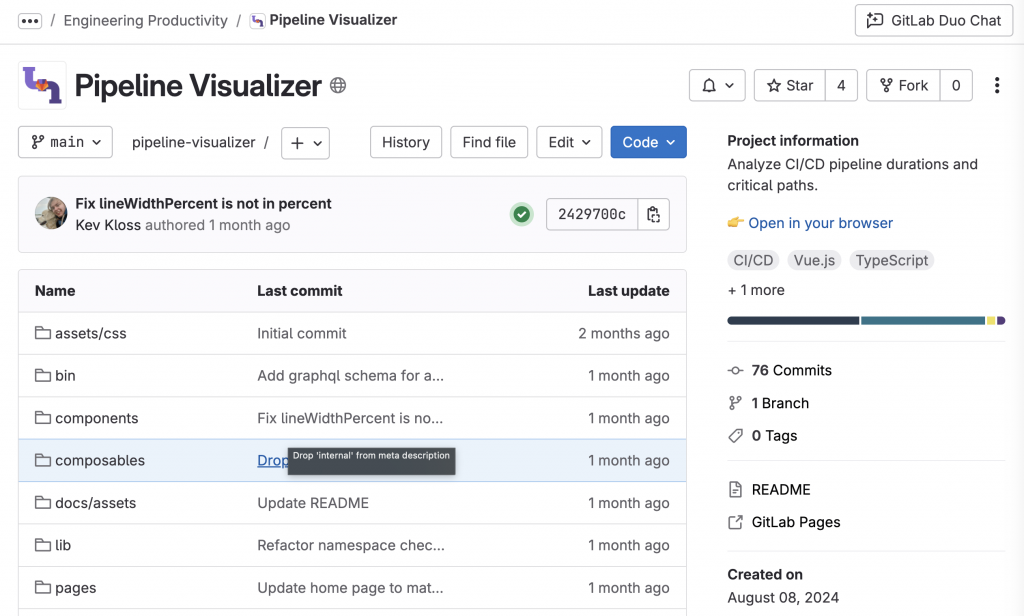The height and width of the screenshot is (616, 1024).
Task: Select the CI/CD topic badge
Action: [x=753, y=261]
